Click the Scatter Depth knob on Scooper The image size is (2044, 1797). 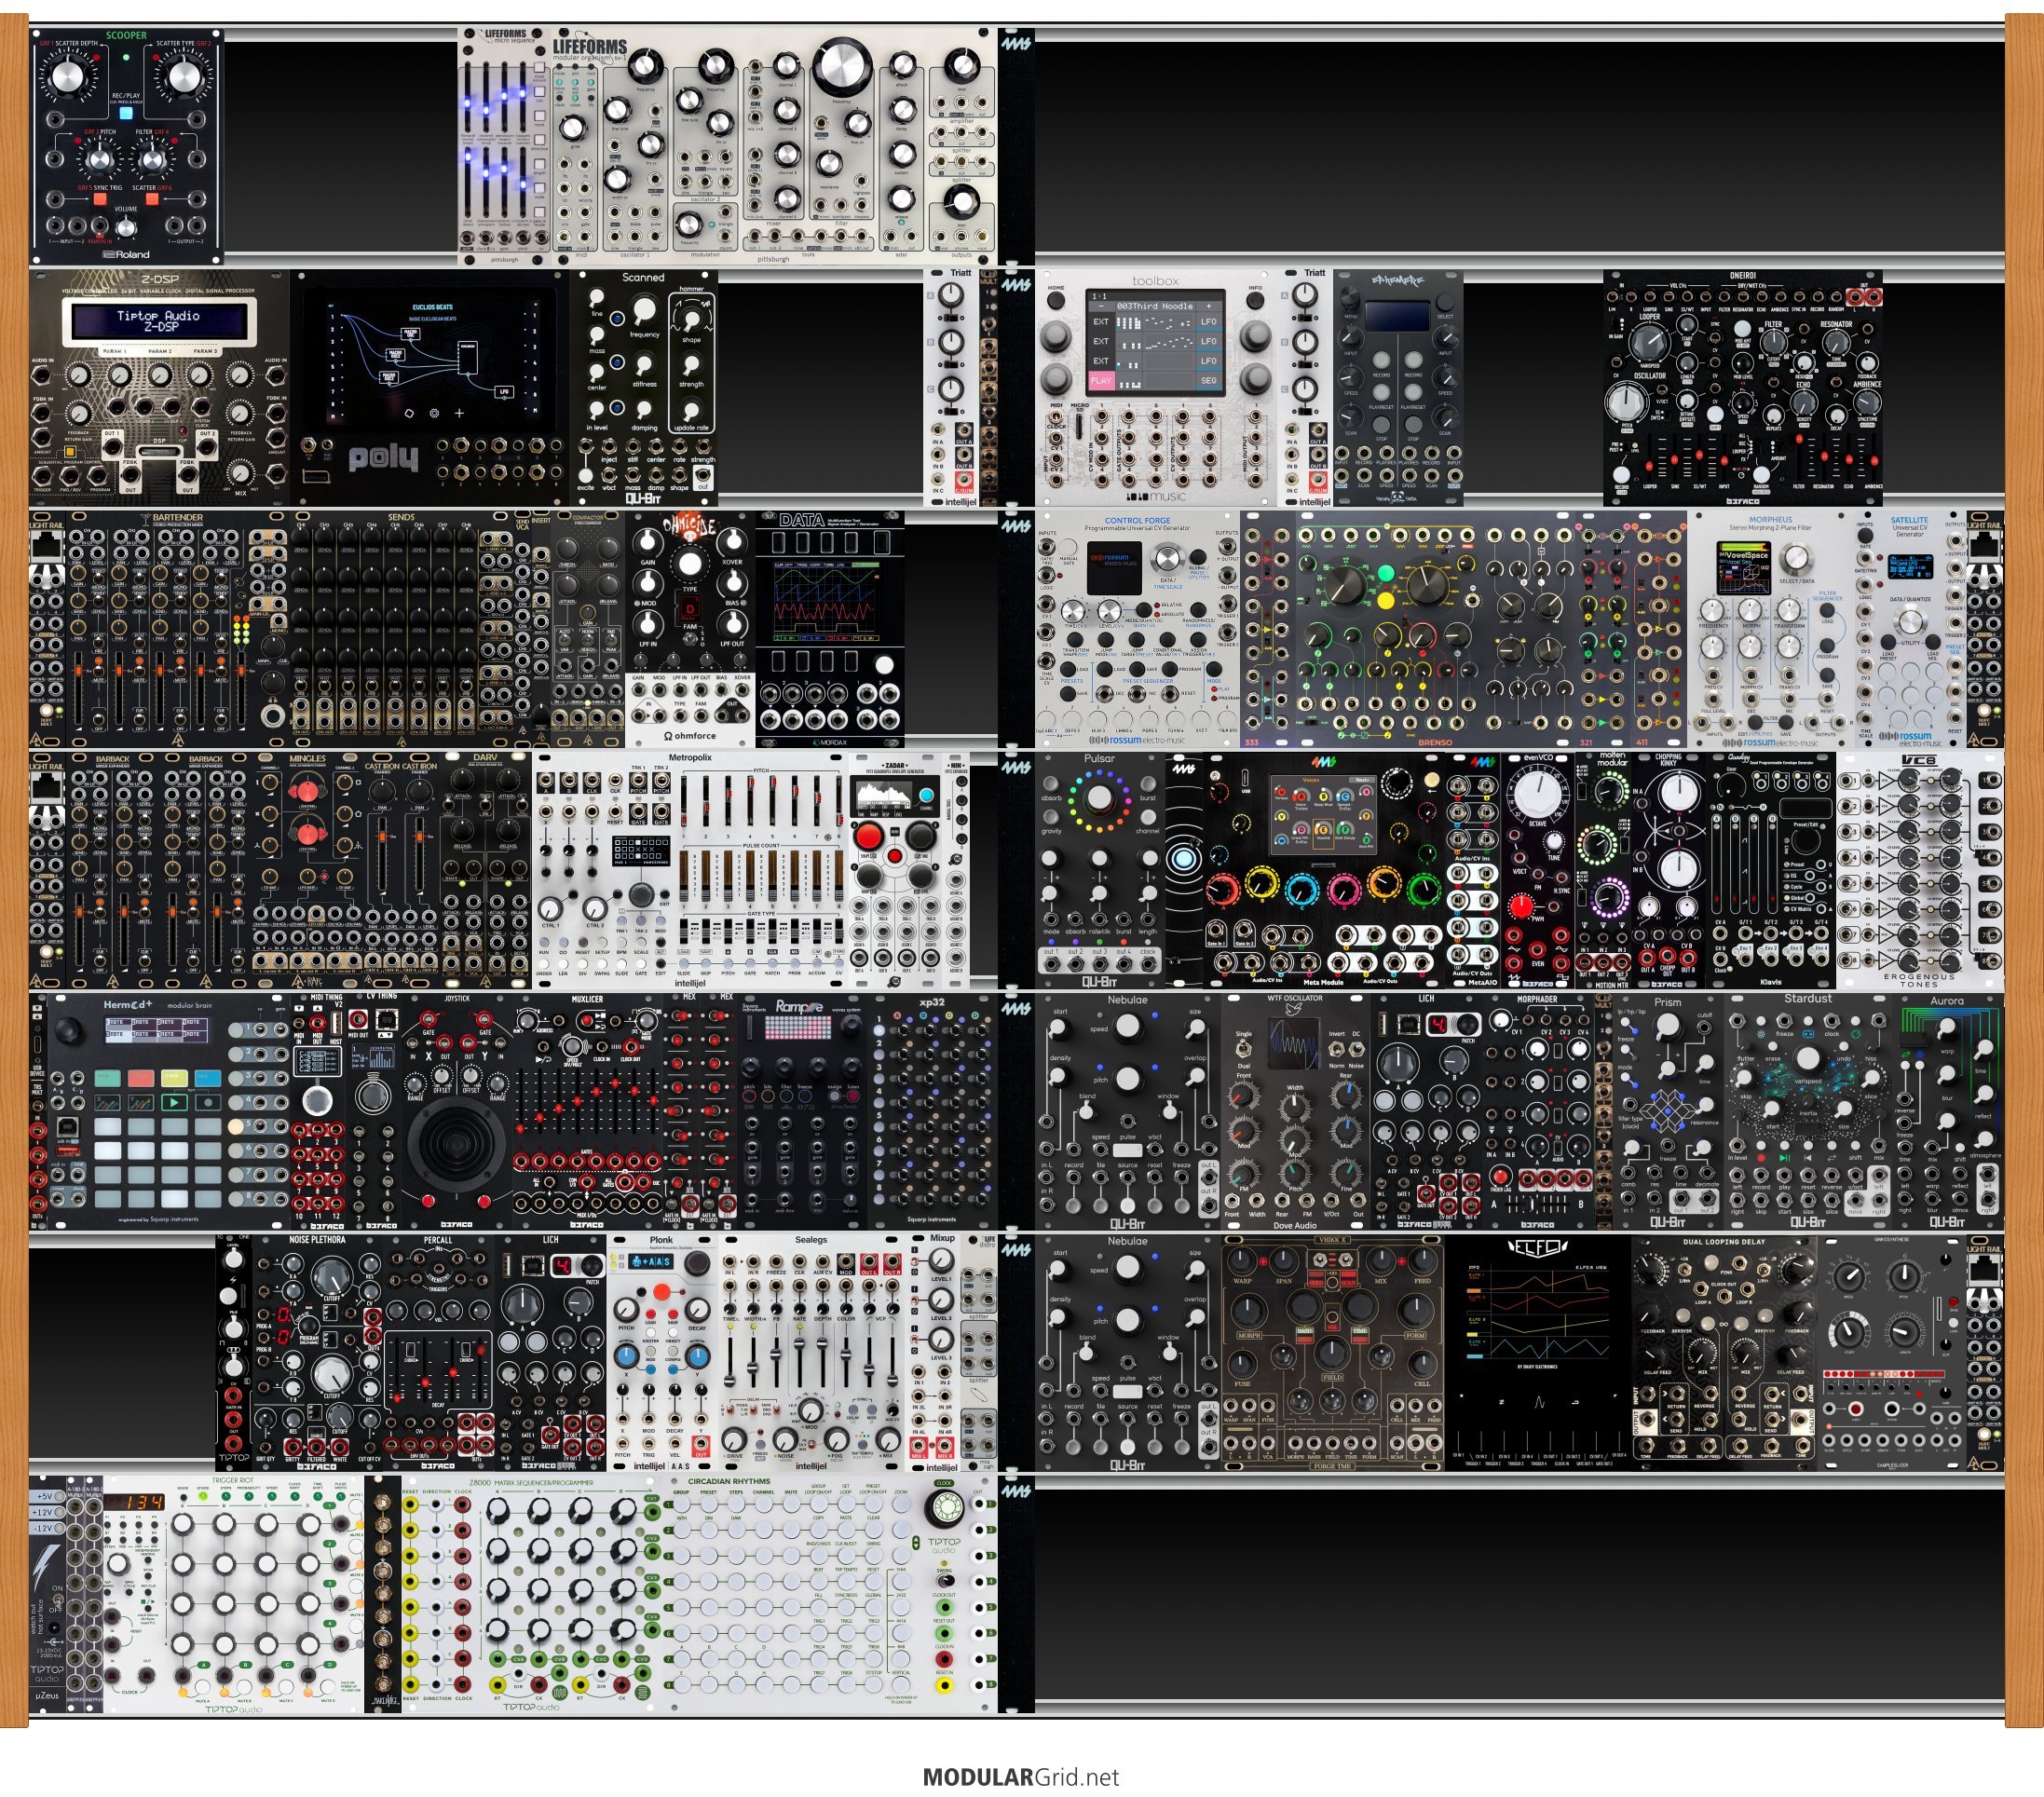68,76
